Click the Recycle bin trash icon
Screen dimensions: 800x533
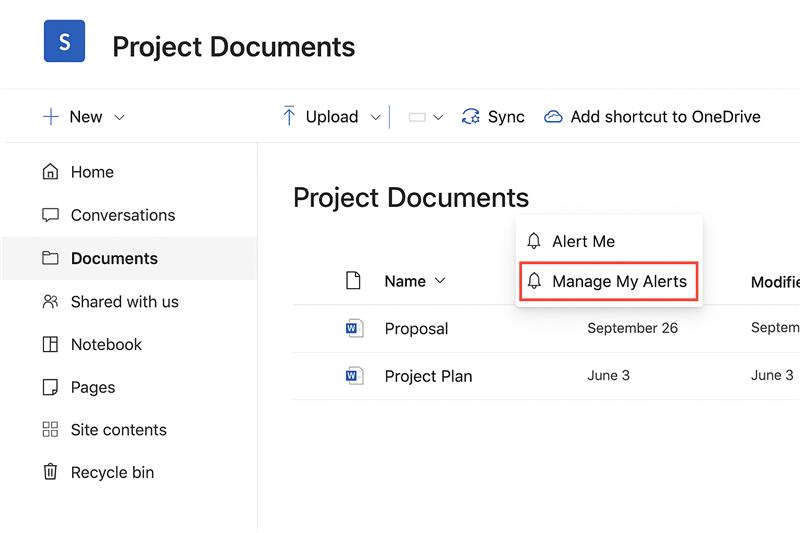pos(50,472)
